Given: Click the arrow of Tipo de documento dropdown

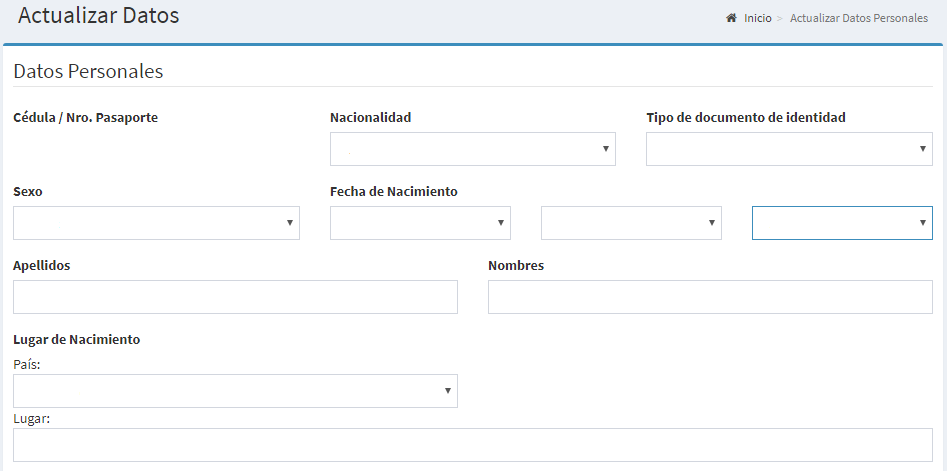Looking at the screenshot, I should click(923, 149).
